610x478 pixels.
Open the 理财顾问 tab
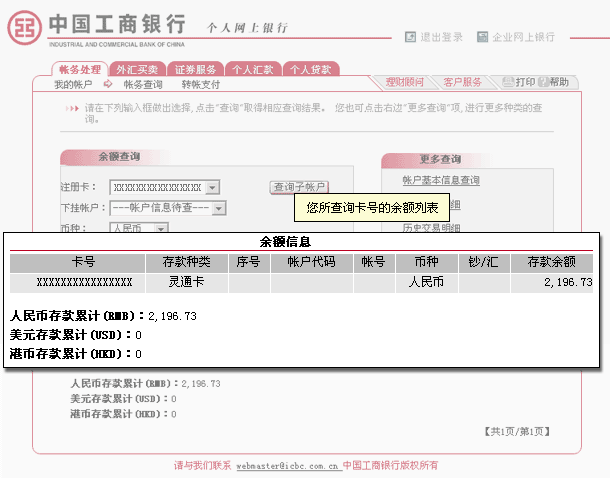(x=405, y=82)
